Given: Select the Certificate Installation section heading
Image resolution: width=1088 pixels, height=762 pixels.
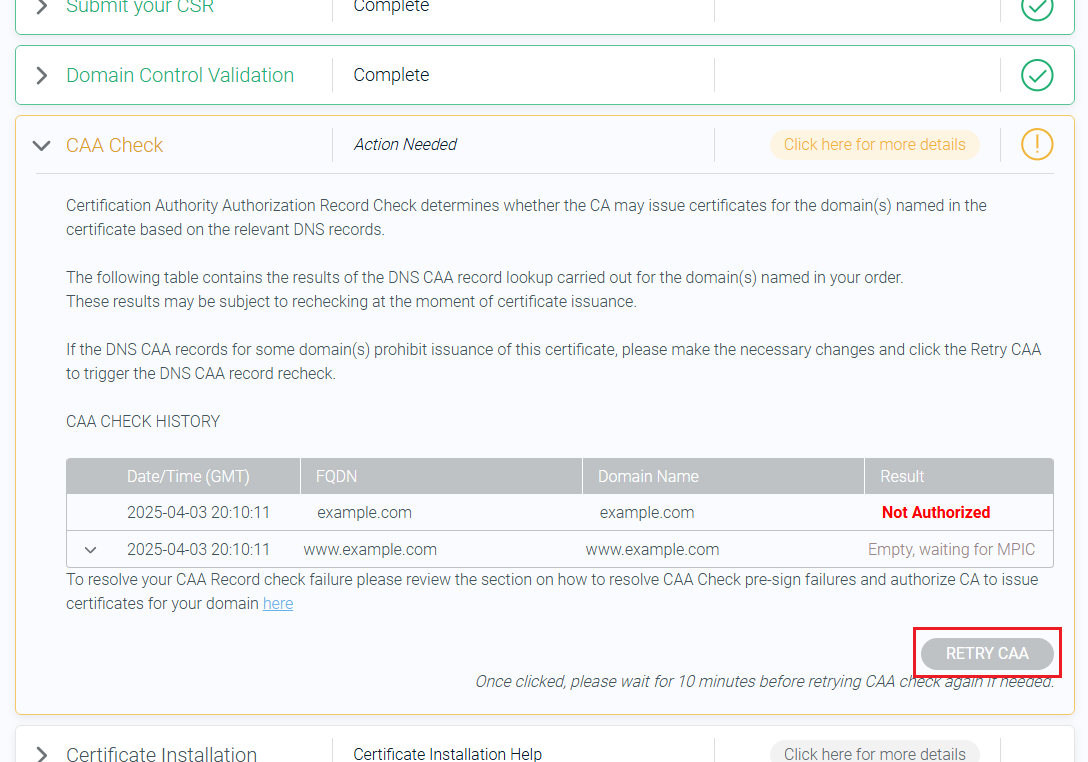Looking at the screenshot, I should [160, 753].
